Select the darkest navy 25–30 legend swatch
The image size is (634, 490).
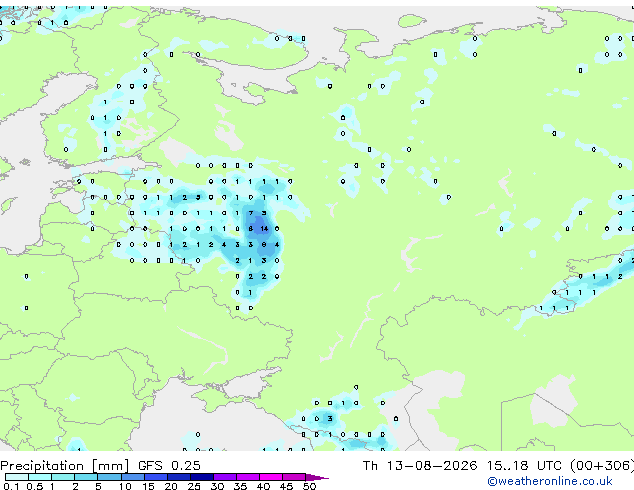[202, 477]
